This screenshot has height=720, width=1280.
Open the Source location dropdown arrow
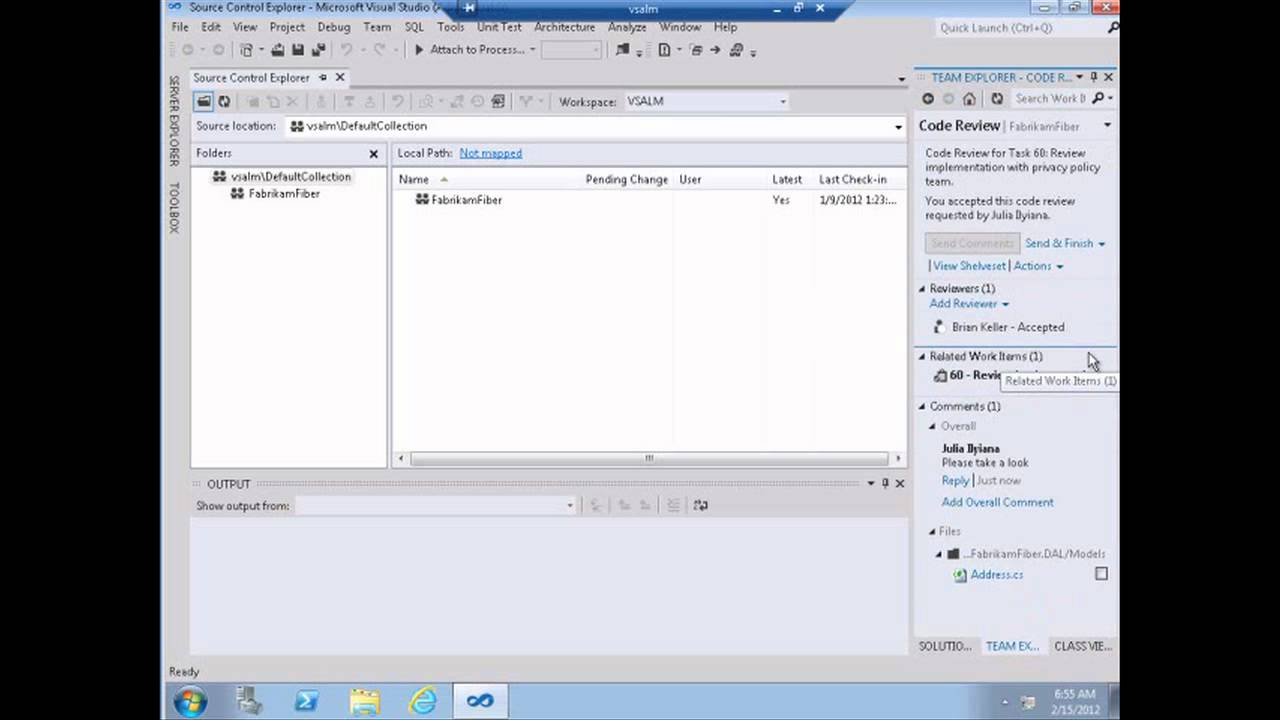point(898,127)
